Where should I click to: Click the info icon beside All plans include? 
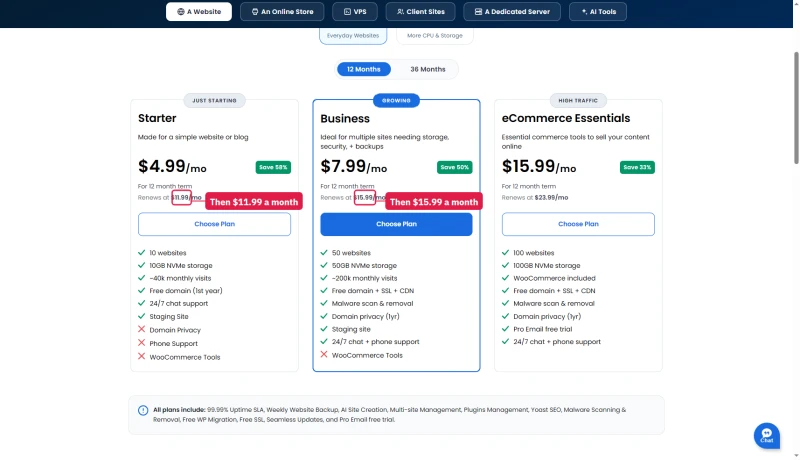pos(143,410)
